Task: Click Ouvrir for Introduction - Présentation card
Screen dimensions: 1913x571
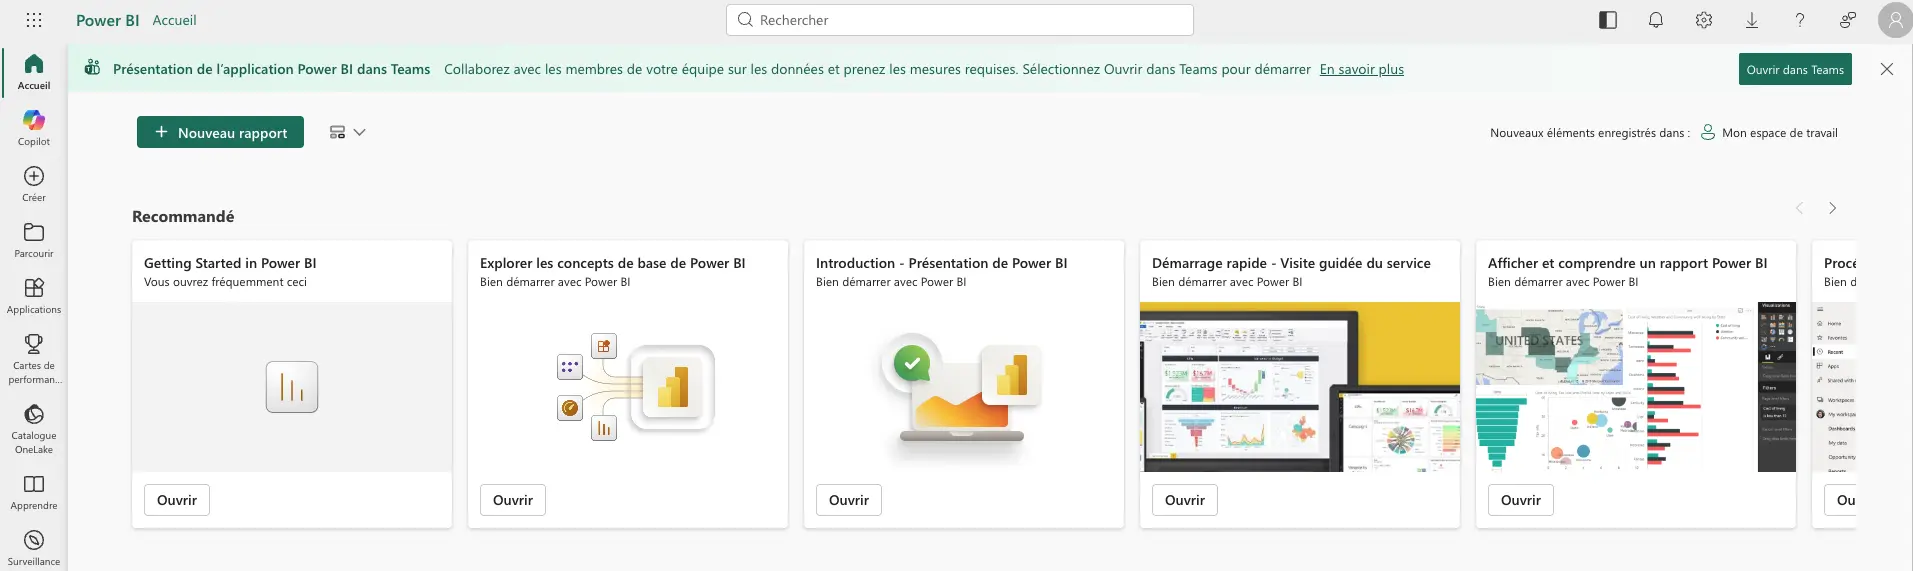Action: 849,500
